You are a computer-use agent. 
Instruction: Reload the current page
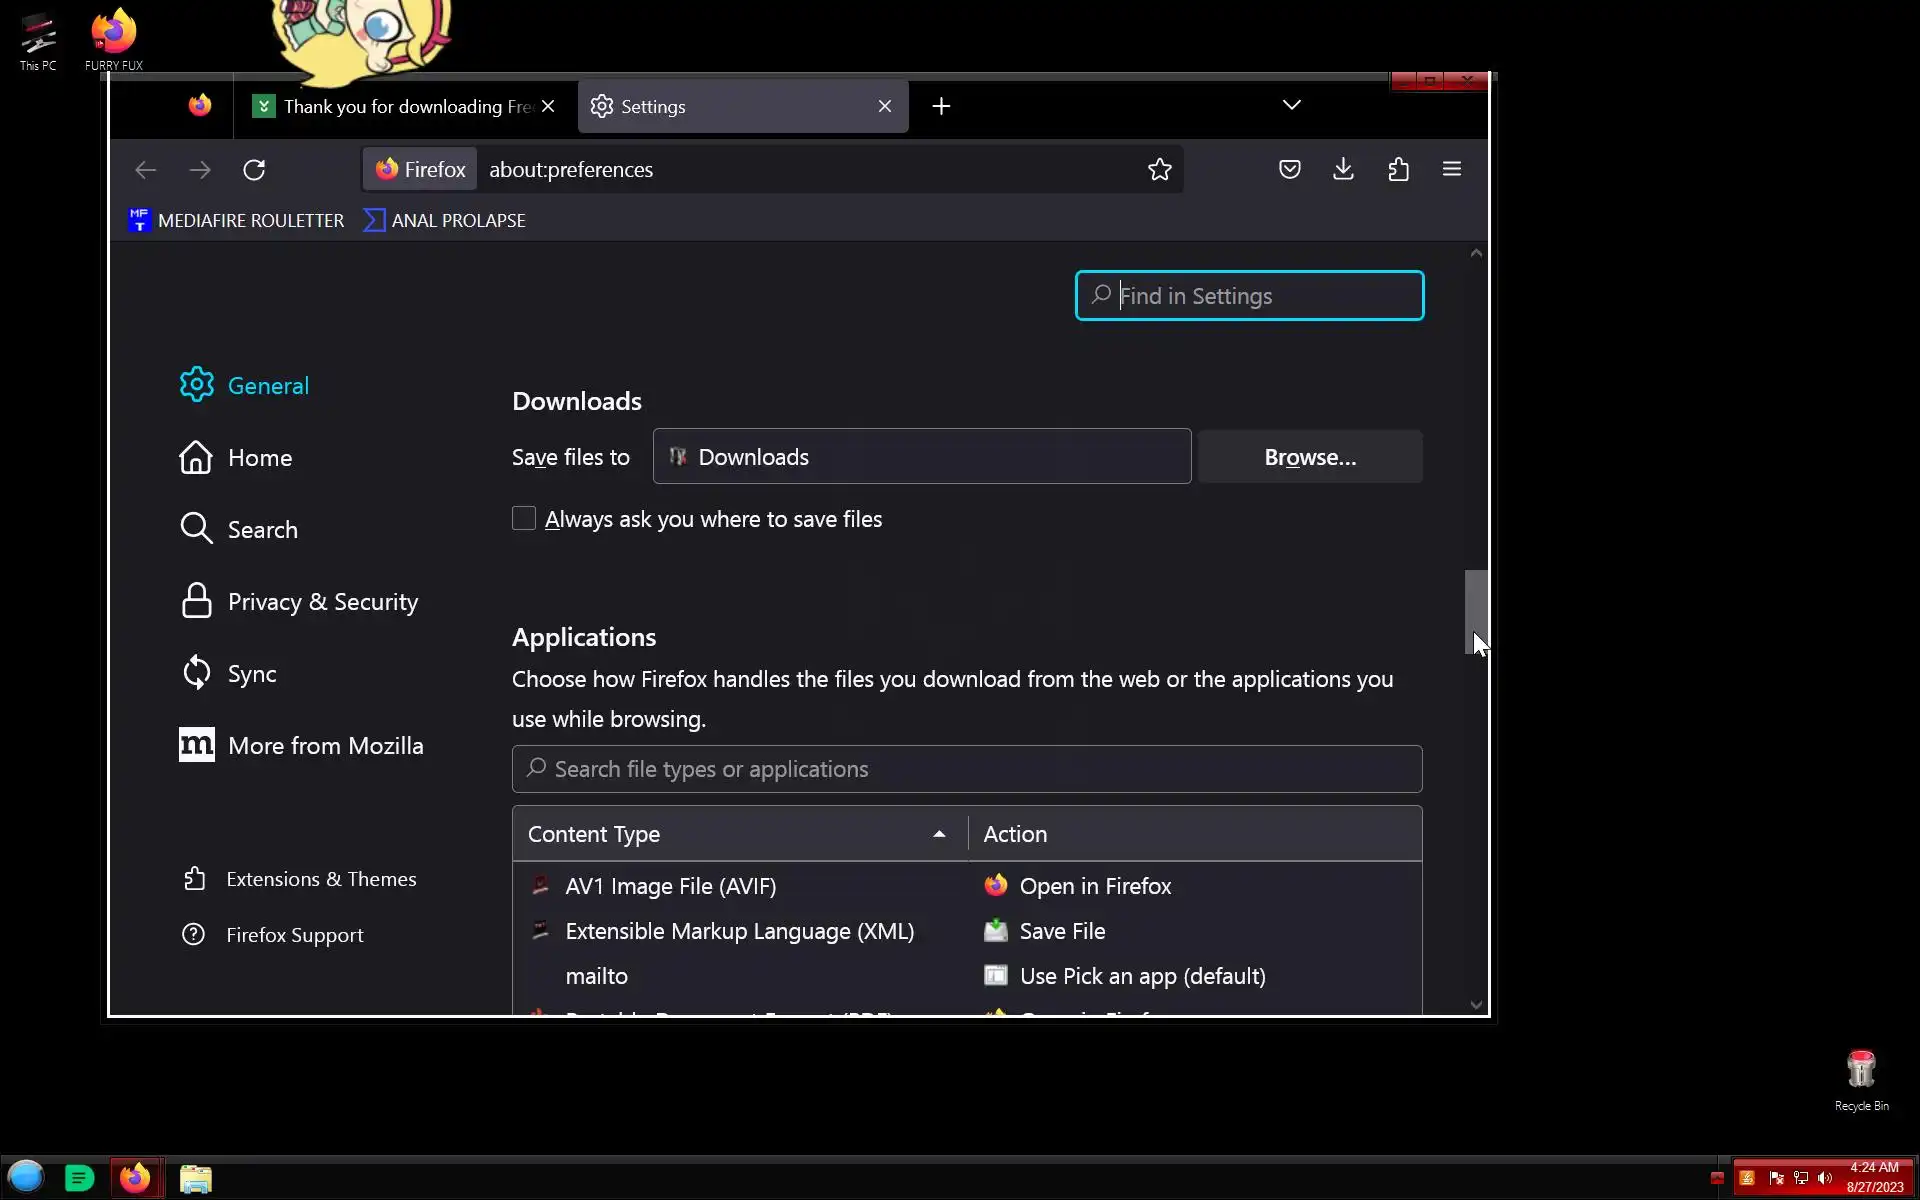click(x=254, y=170)
